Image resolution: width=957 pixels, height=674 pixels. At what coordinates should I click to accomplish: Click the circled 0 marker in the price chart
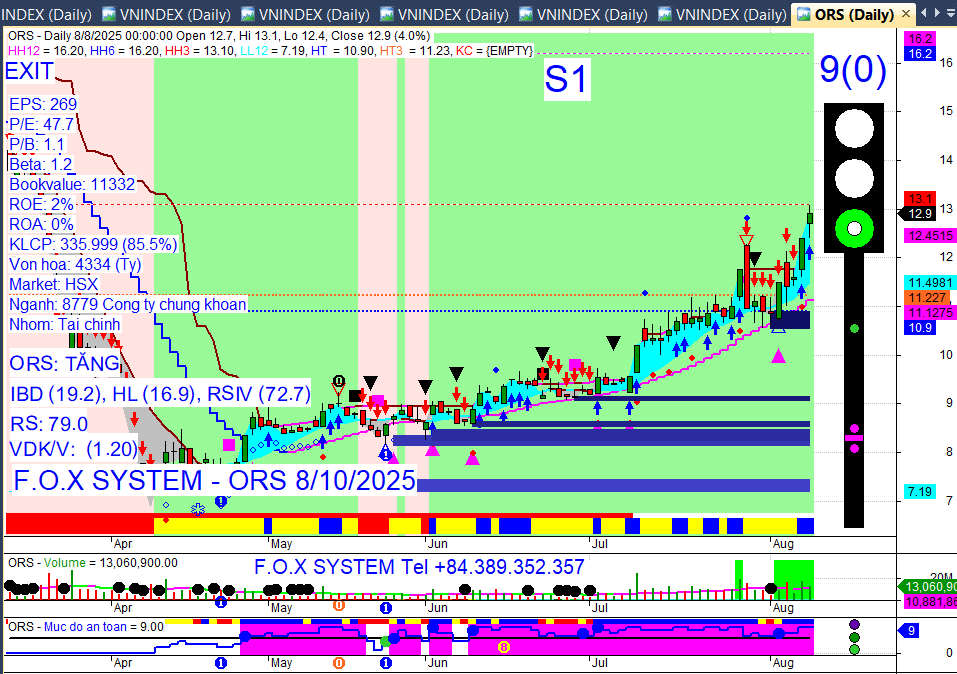339,380
